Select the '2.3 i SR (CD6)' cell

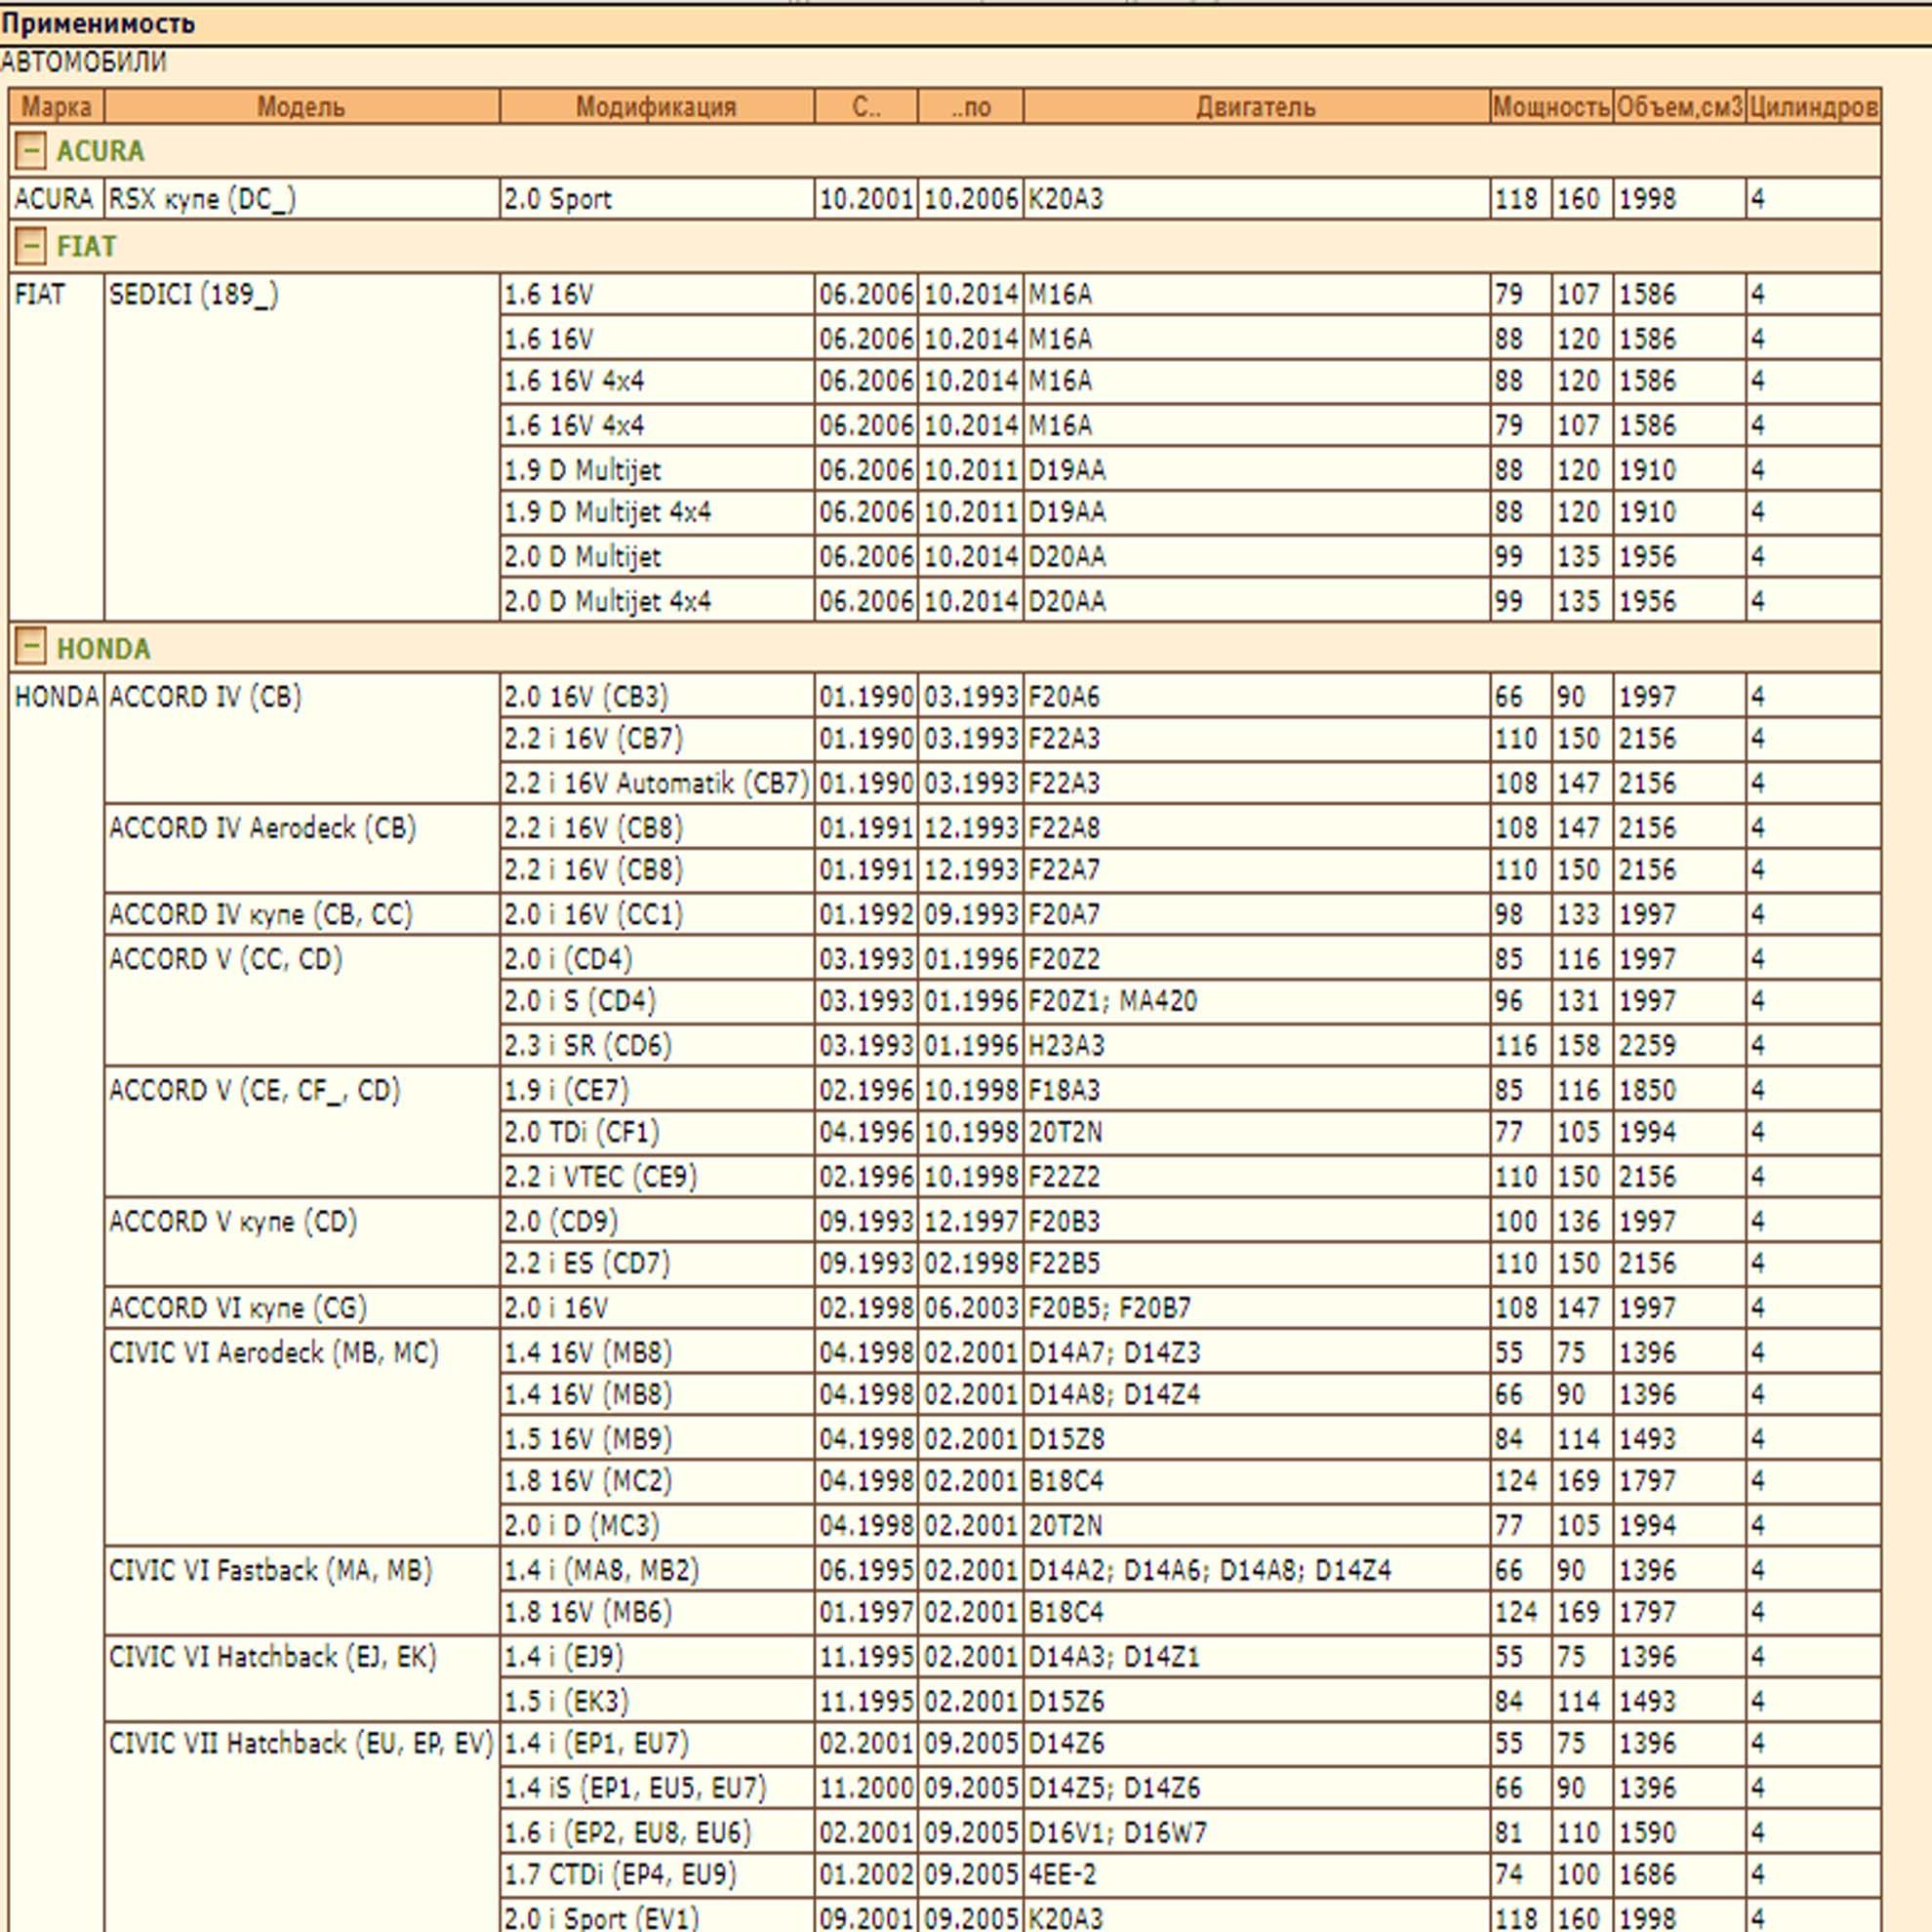tap(656, 1045)
